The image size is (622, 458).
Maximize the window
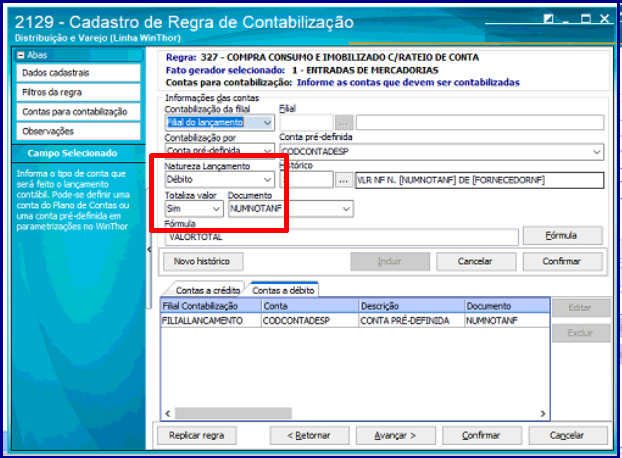586,19
